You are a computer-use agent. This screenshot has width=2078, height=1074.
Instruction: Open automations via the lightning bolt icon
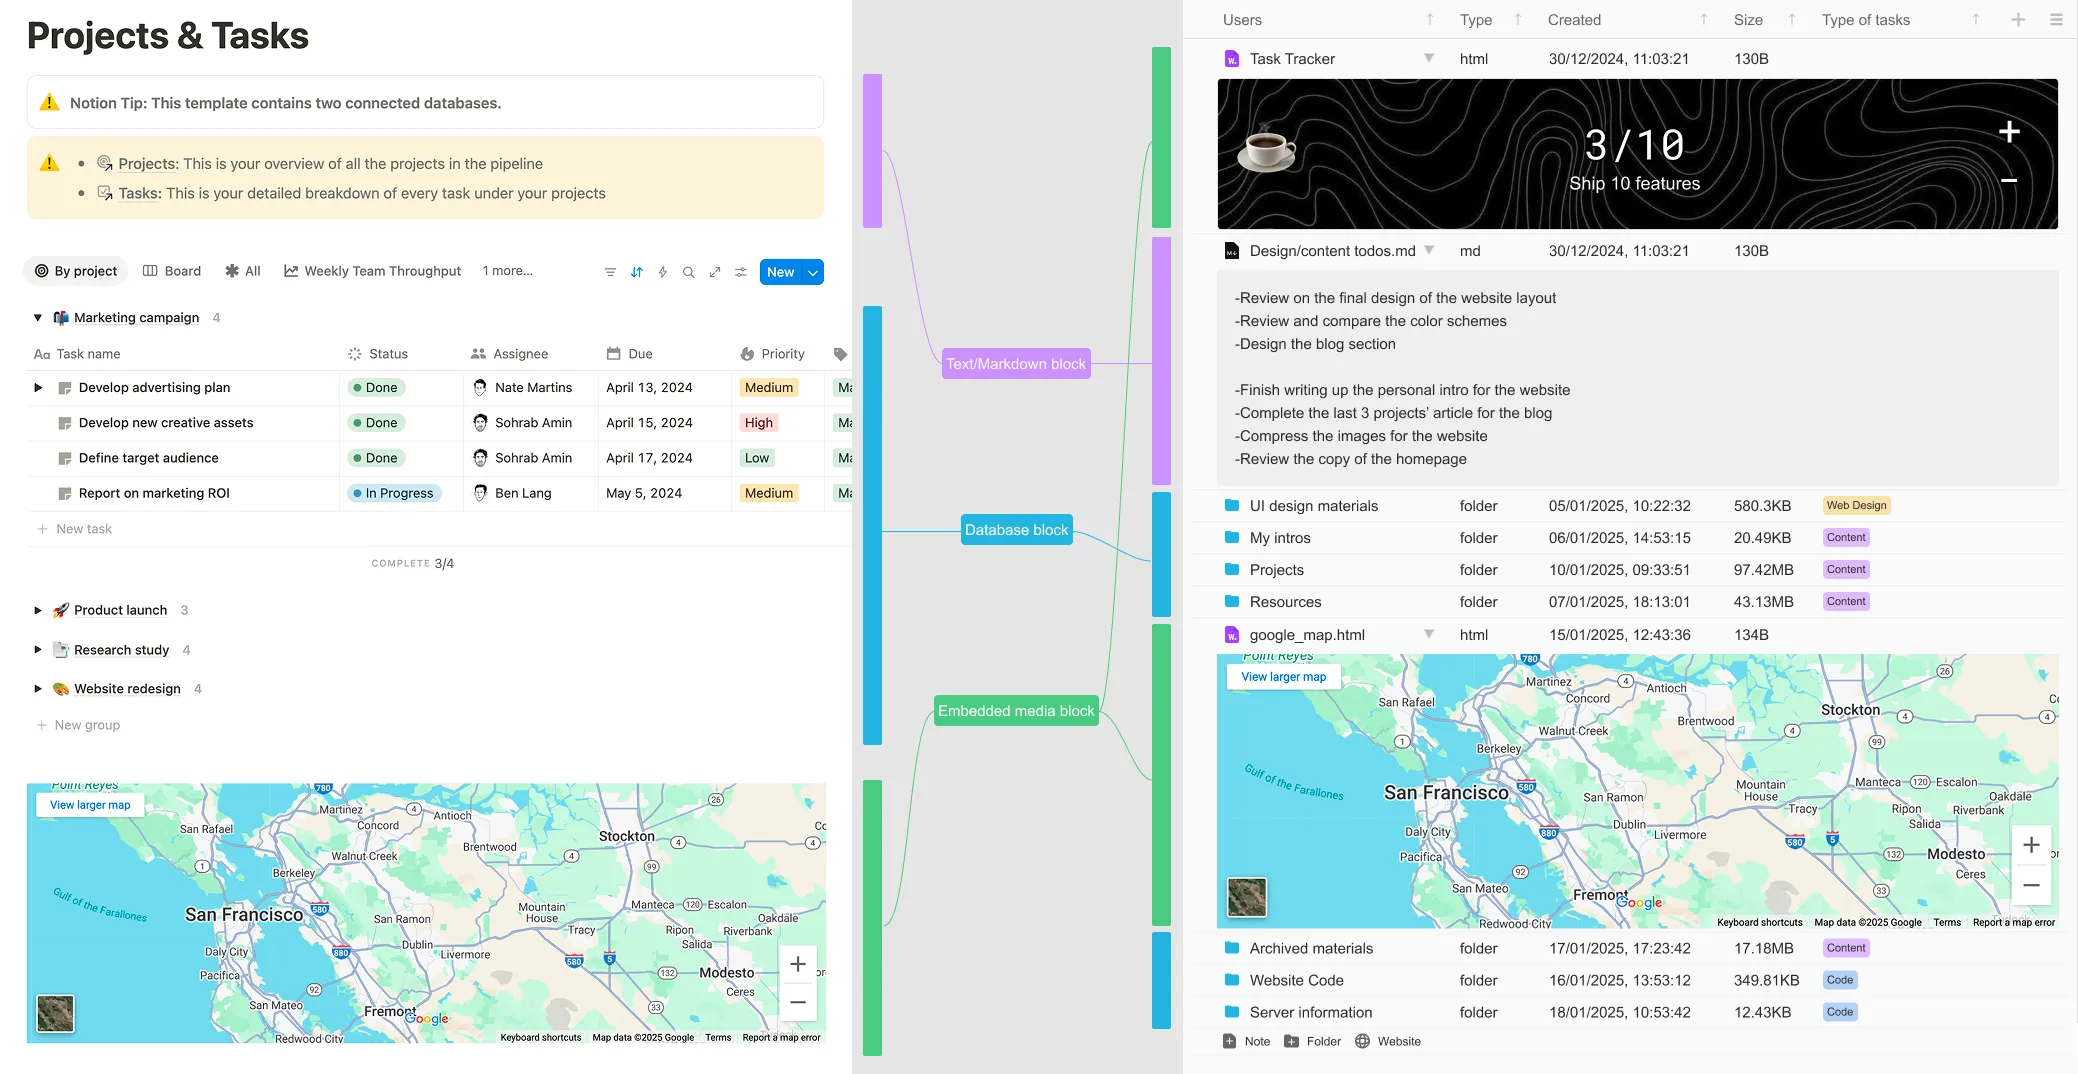pos(662,272)
